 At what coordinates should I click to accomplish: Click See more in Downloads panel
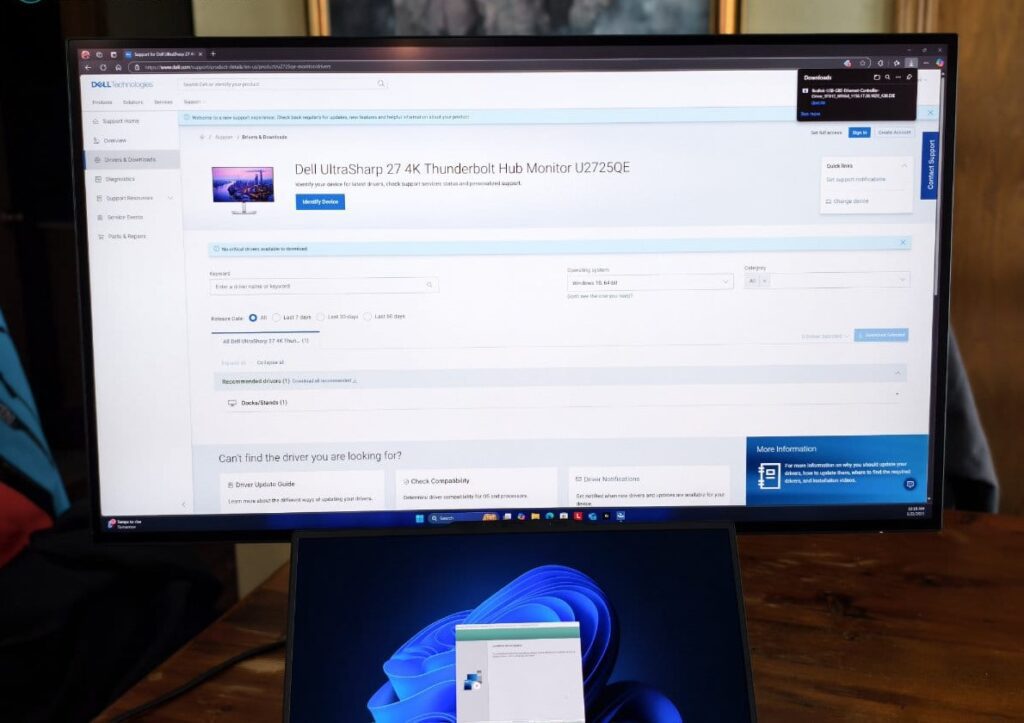click(x=810, y=114)
